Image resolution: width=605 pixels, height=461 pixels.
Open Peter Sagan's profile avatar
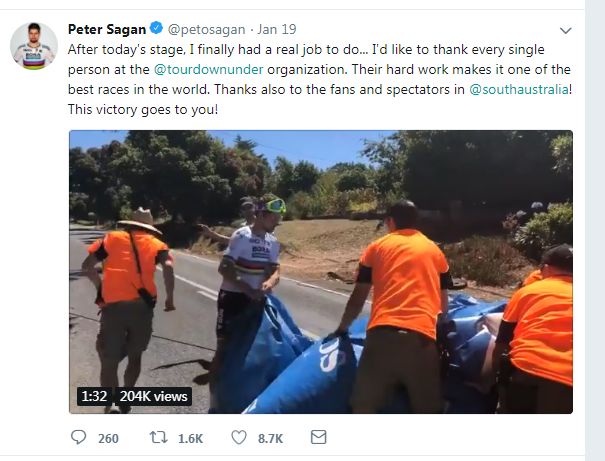pyautogui.click(x=34, y=46)
